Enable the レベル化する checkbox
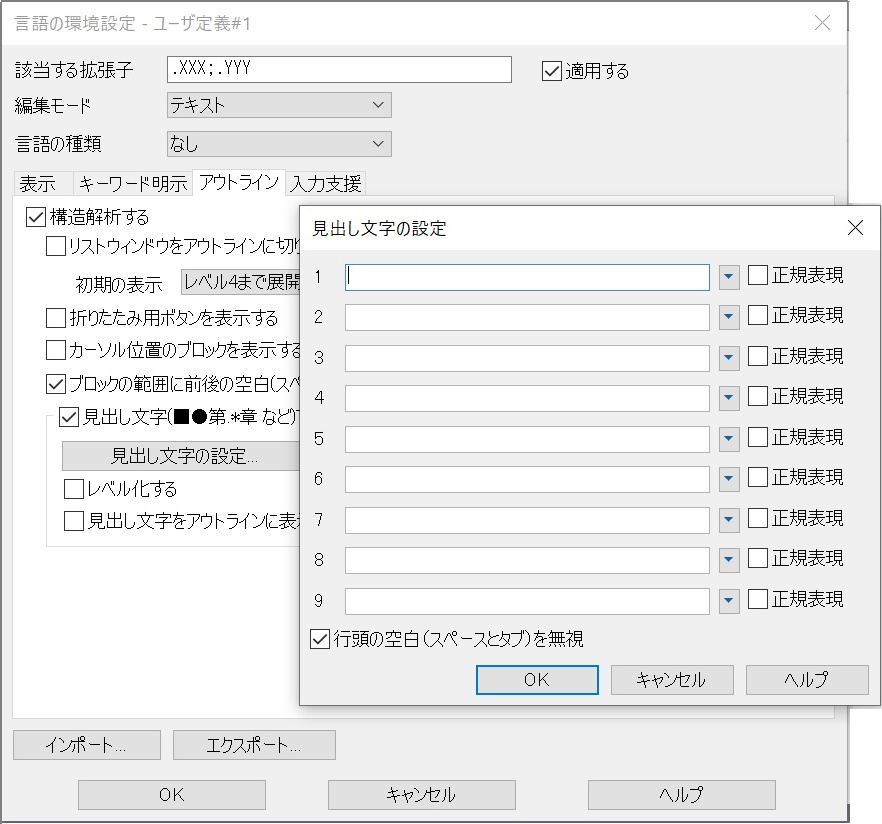Image resolution: width=882 pixels, height=824 pixels. coord(73,490)
